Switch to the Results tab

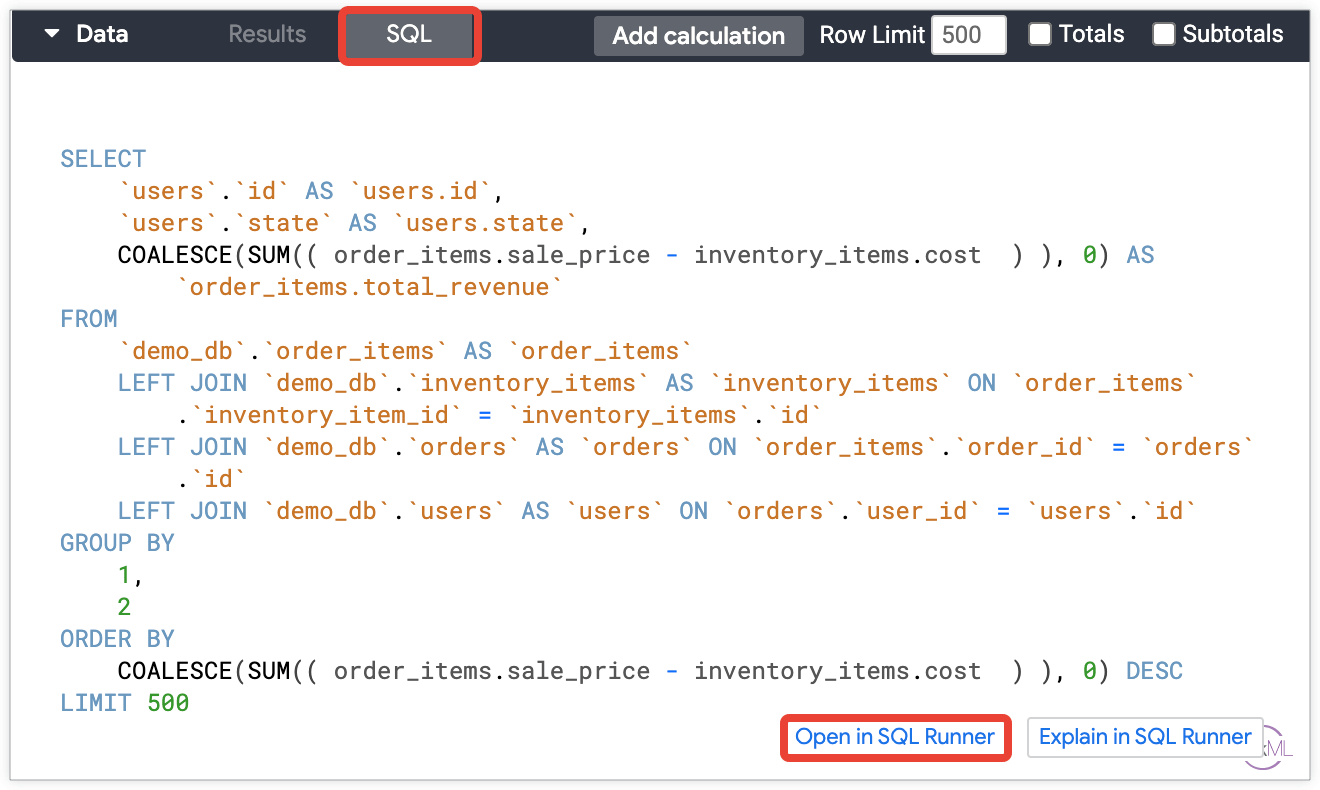(265, 33)
